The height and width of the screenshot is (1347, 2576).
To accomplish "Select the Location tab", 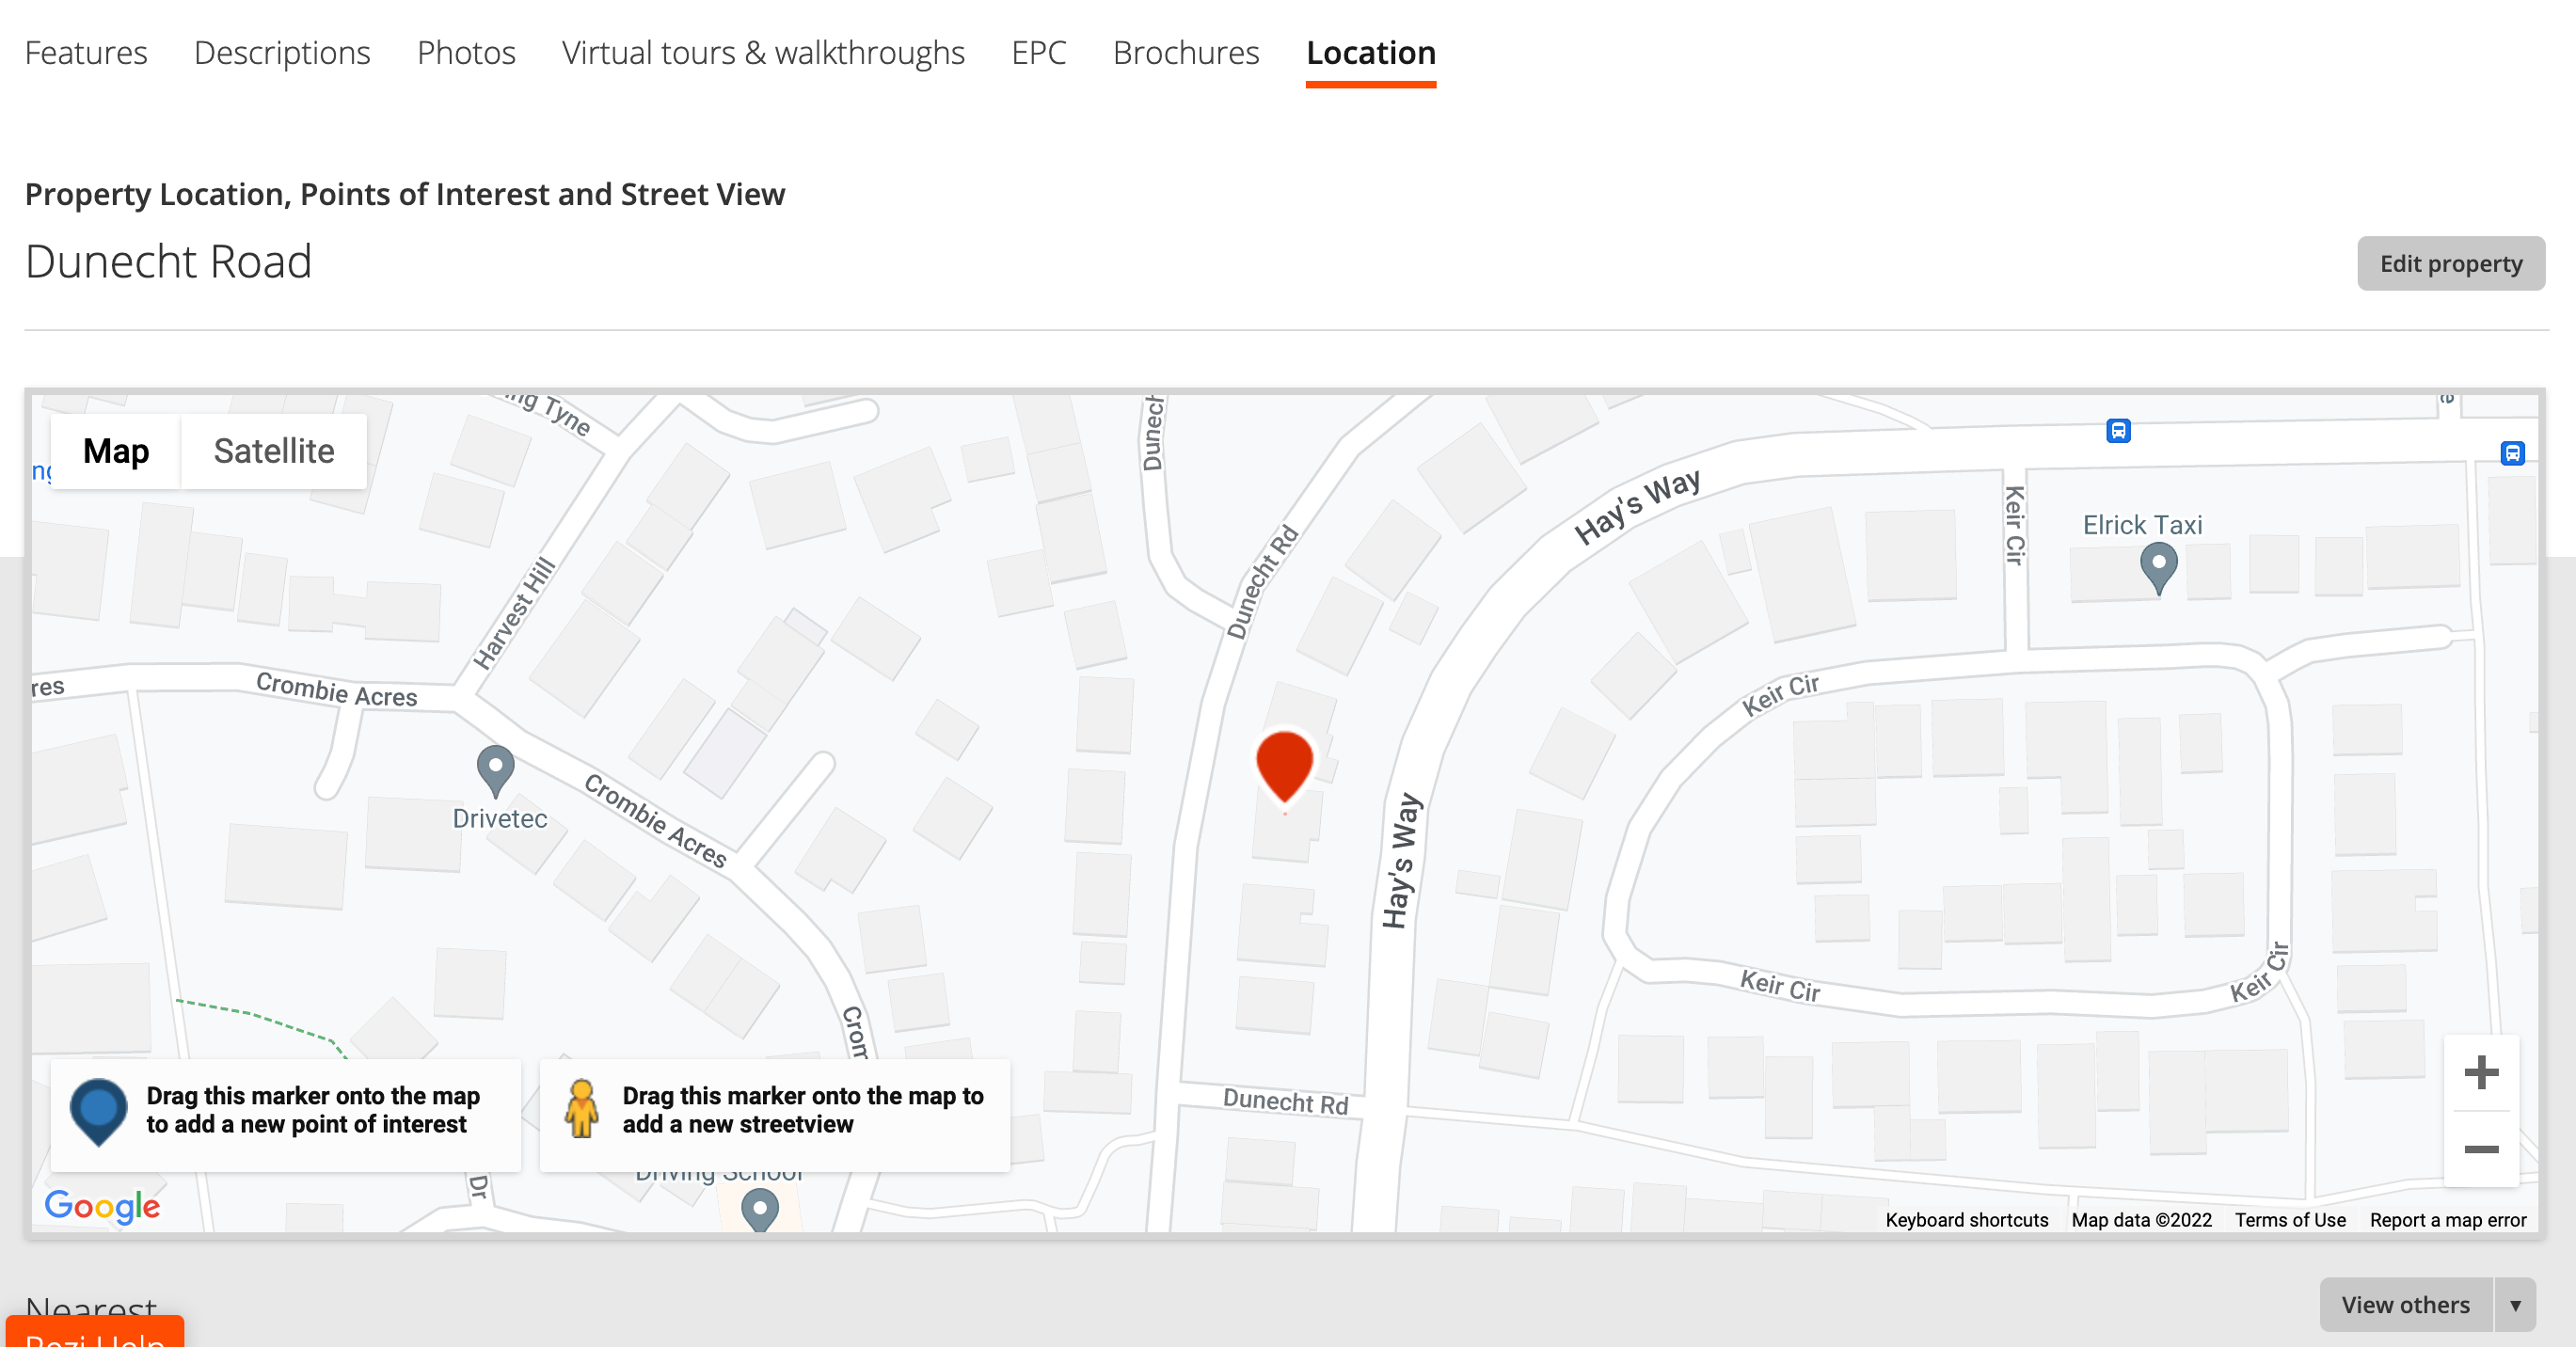I will (x=1371, y=52).
